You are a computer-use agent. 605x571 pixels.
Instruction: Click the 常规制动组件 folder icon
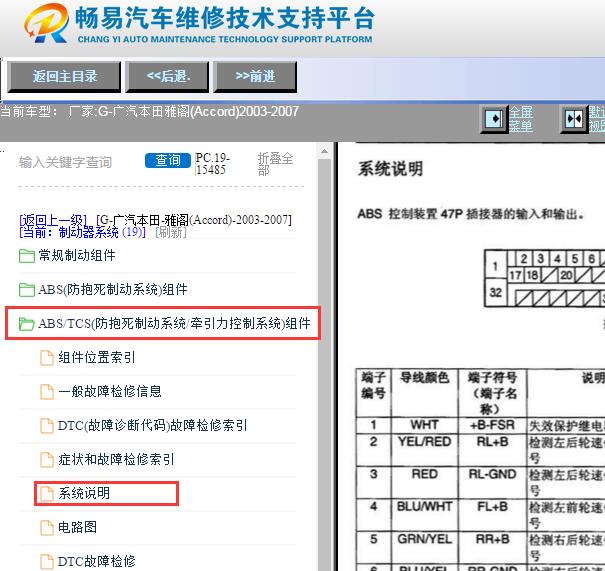pyautogui.click(x=27, y=256)
